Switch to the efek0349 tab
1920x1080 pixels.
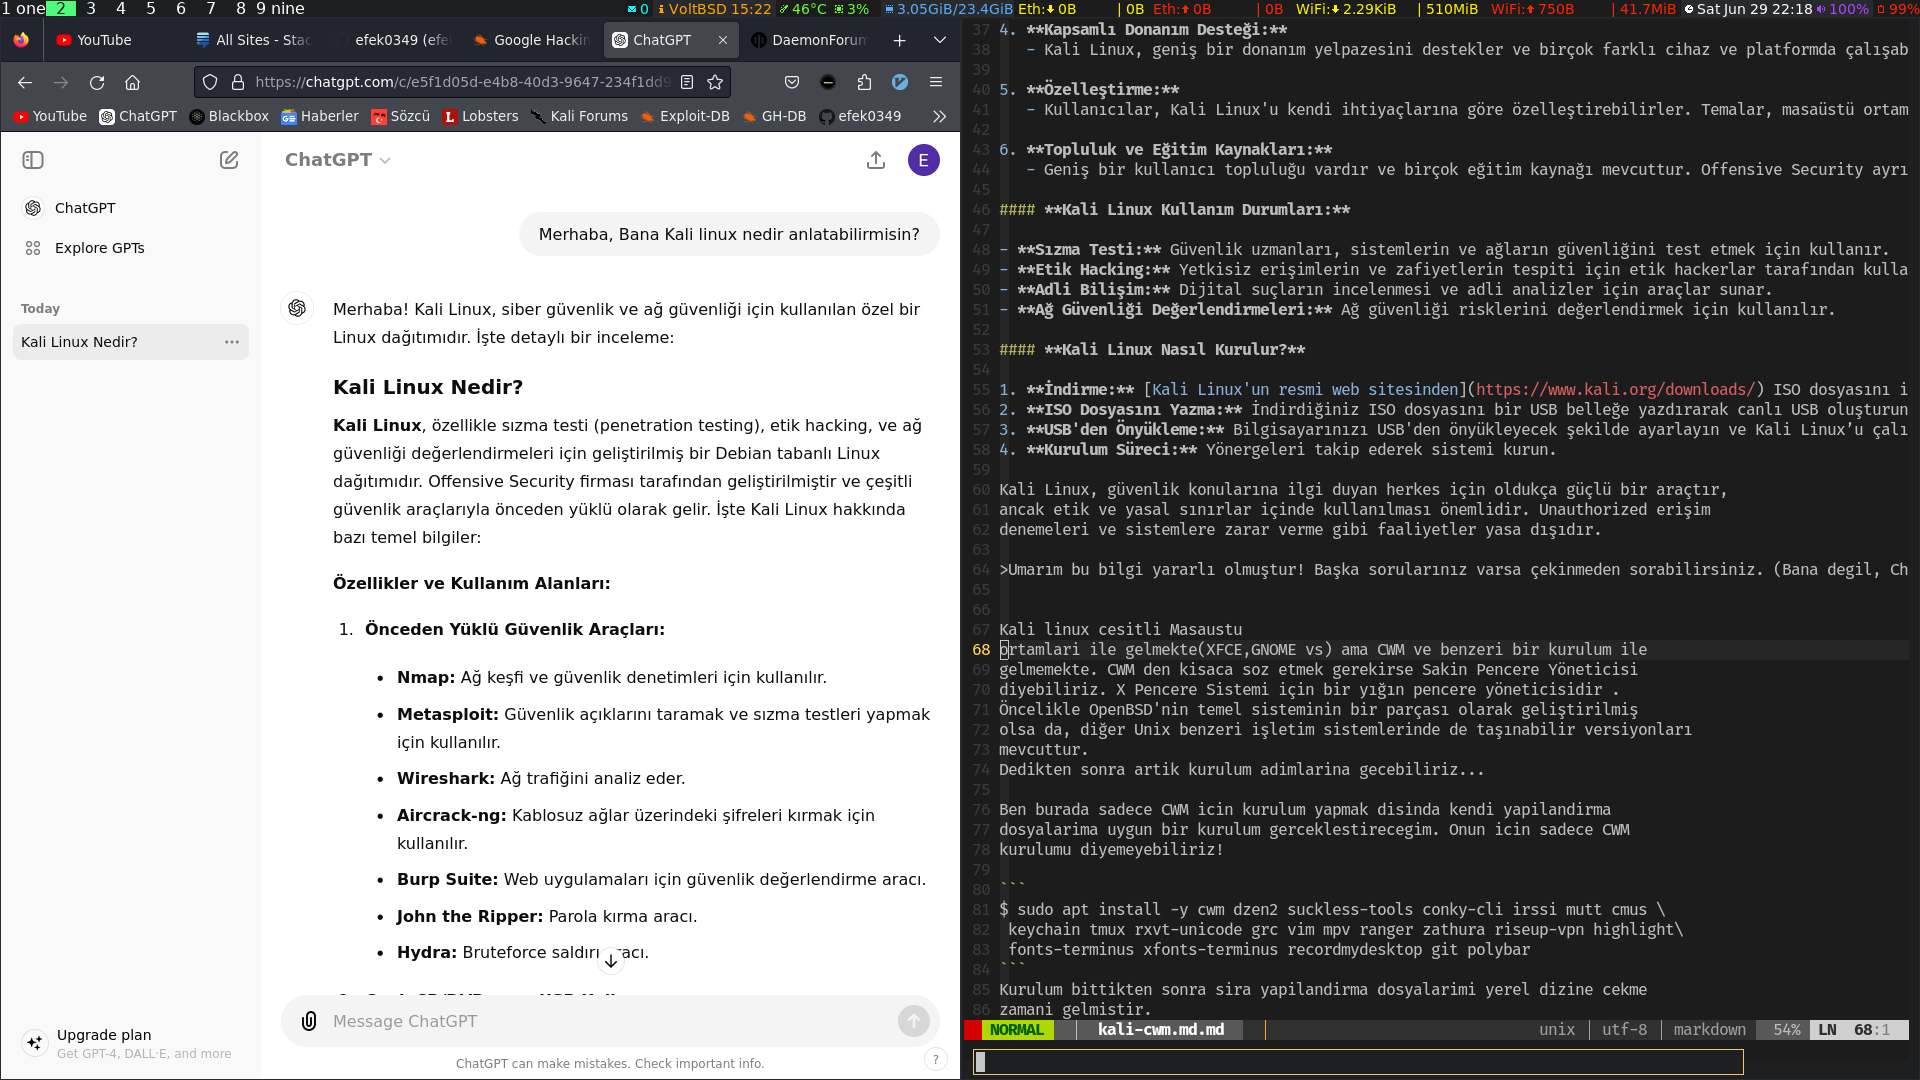tap(393, 40)
